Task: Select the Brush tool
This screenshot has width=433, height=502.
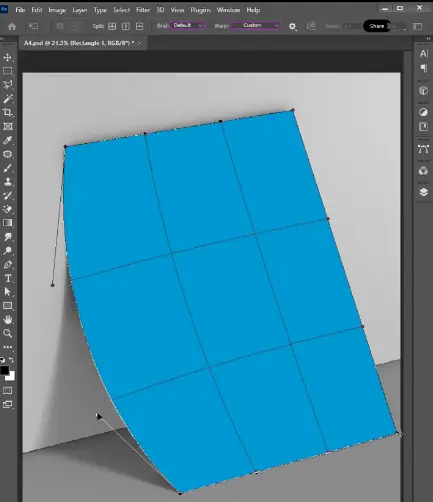Action: click(x=8, y=168)
